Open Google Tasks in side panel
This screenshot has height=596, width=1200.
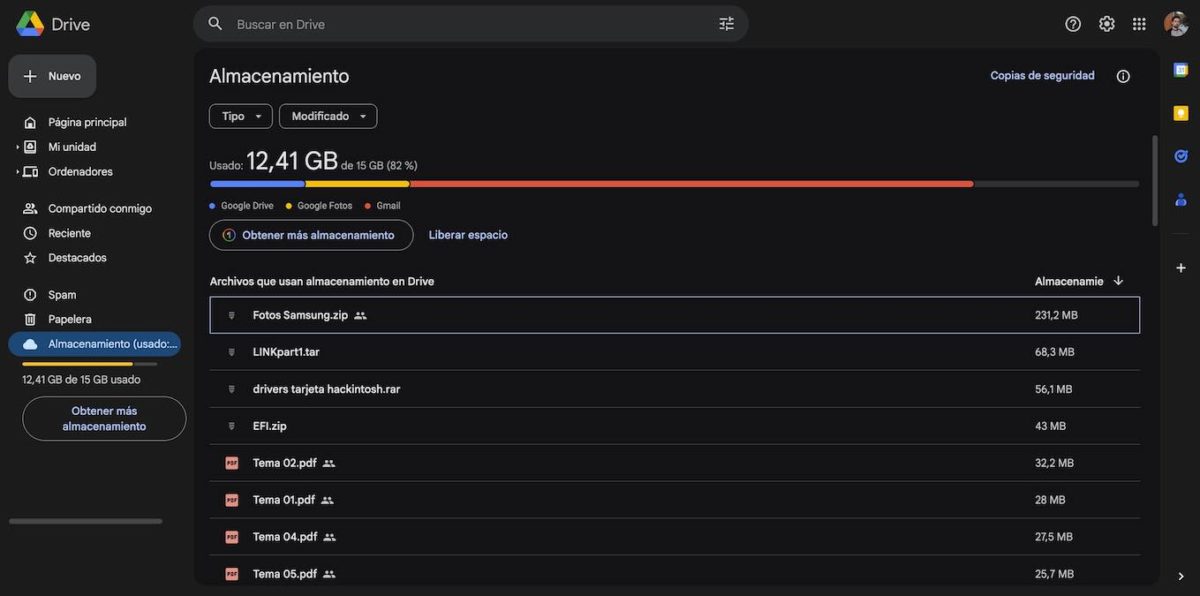point(1181,156)
